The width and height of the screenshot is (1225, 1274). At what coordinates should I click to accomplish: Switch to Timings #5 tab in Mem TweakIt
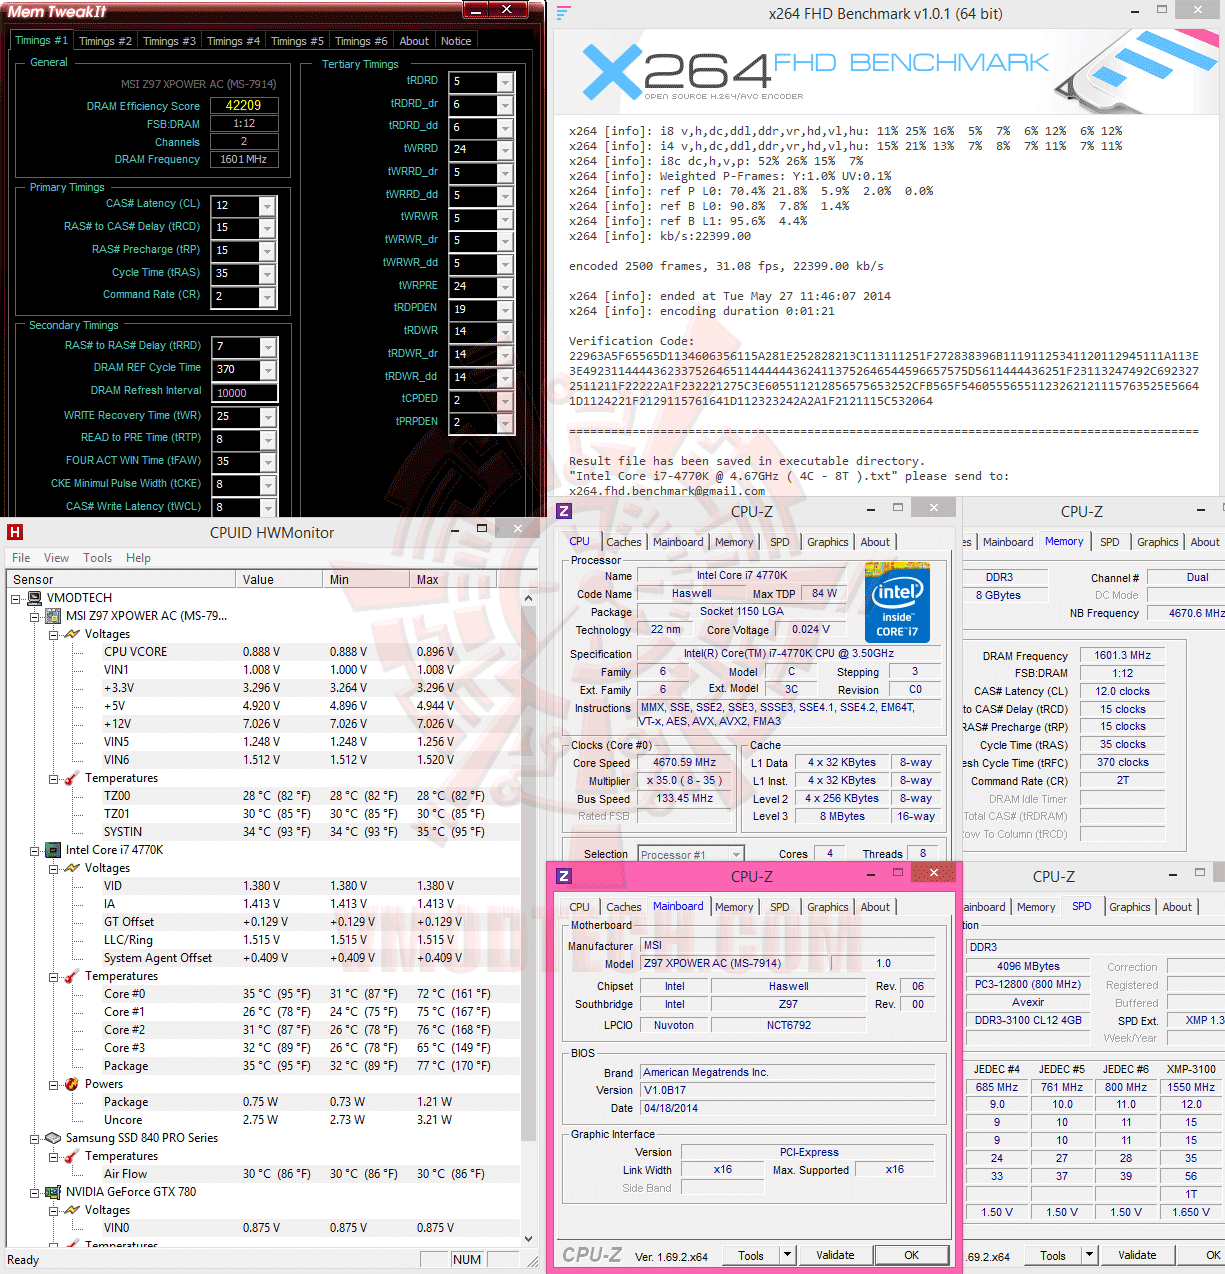point(297,41)
